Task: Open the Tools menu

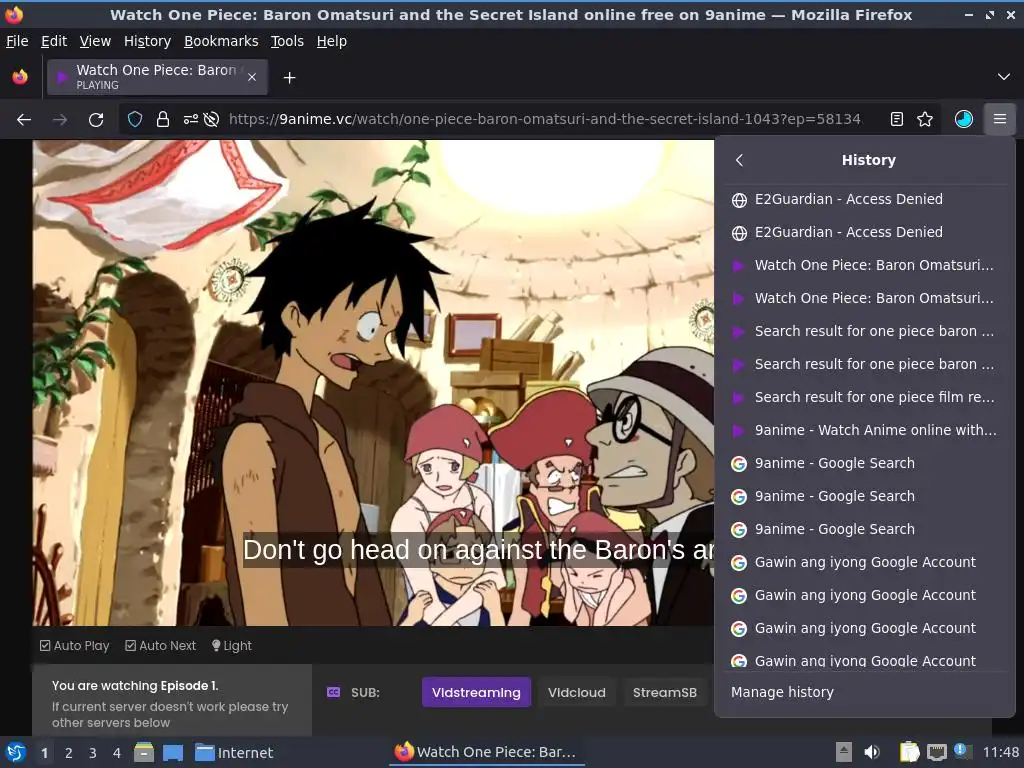Action: click(x=287, y=41)
